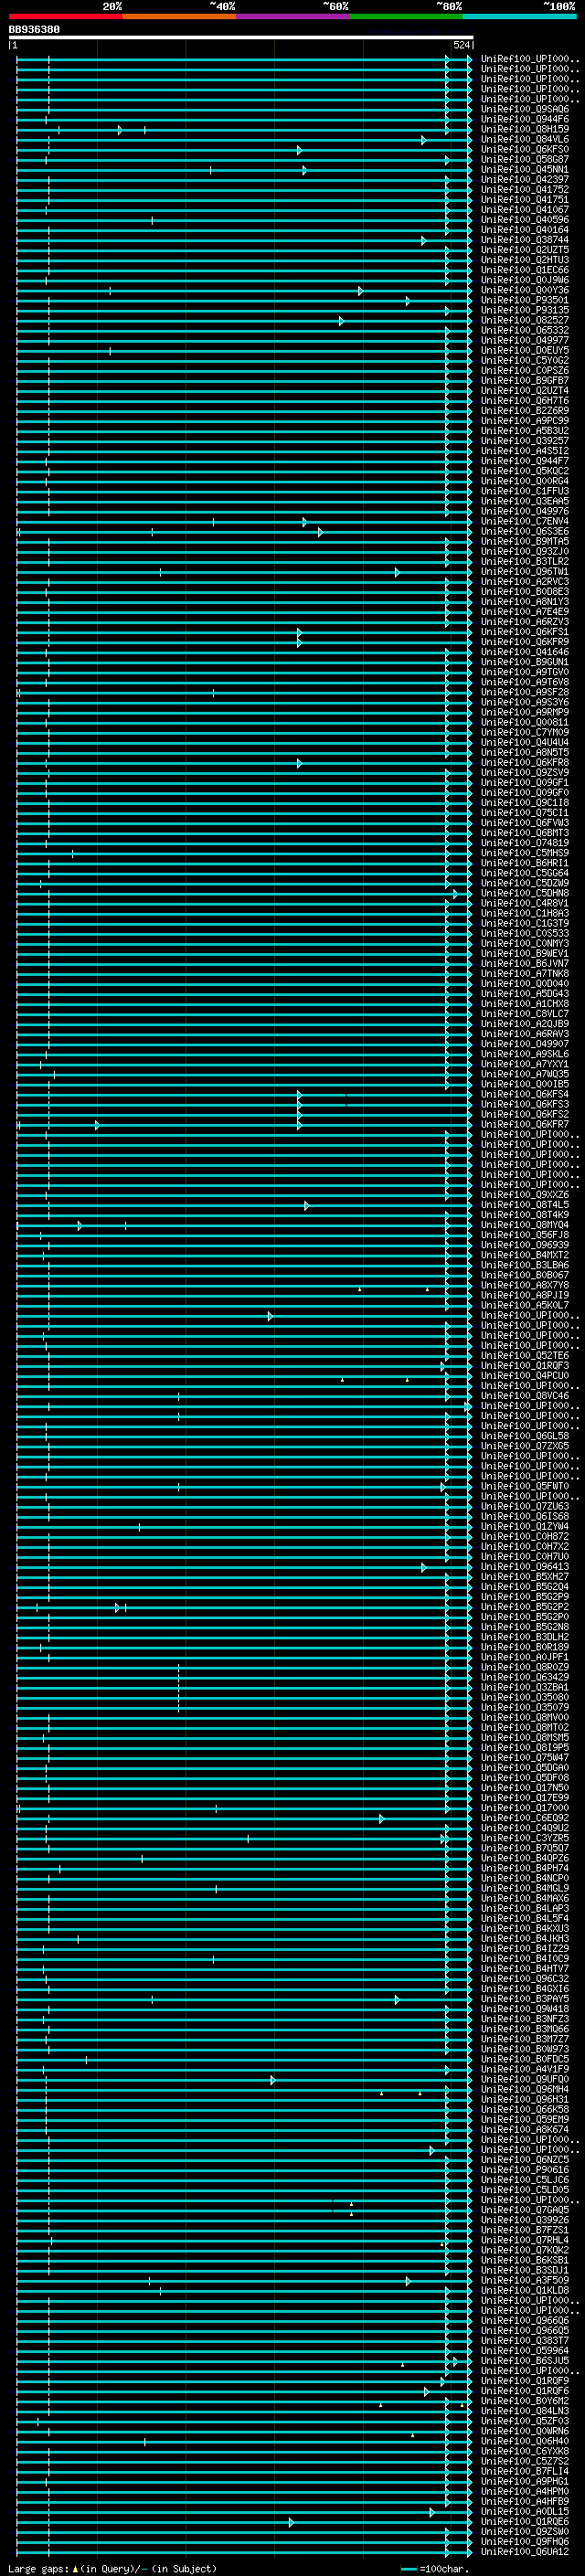
Task: Select the UniRef100_Q38744 label
Action: (525, 240)
